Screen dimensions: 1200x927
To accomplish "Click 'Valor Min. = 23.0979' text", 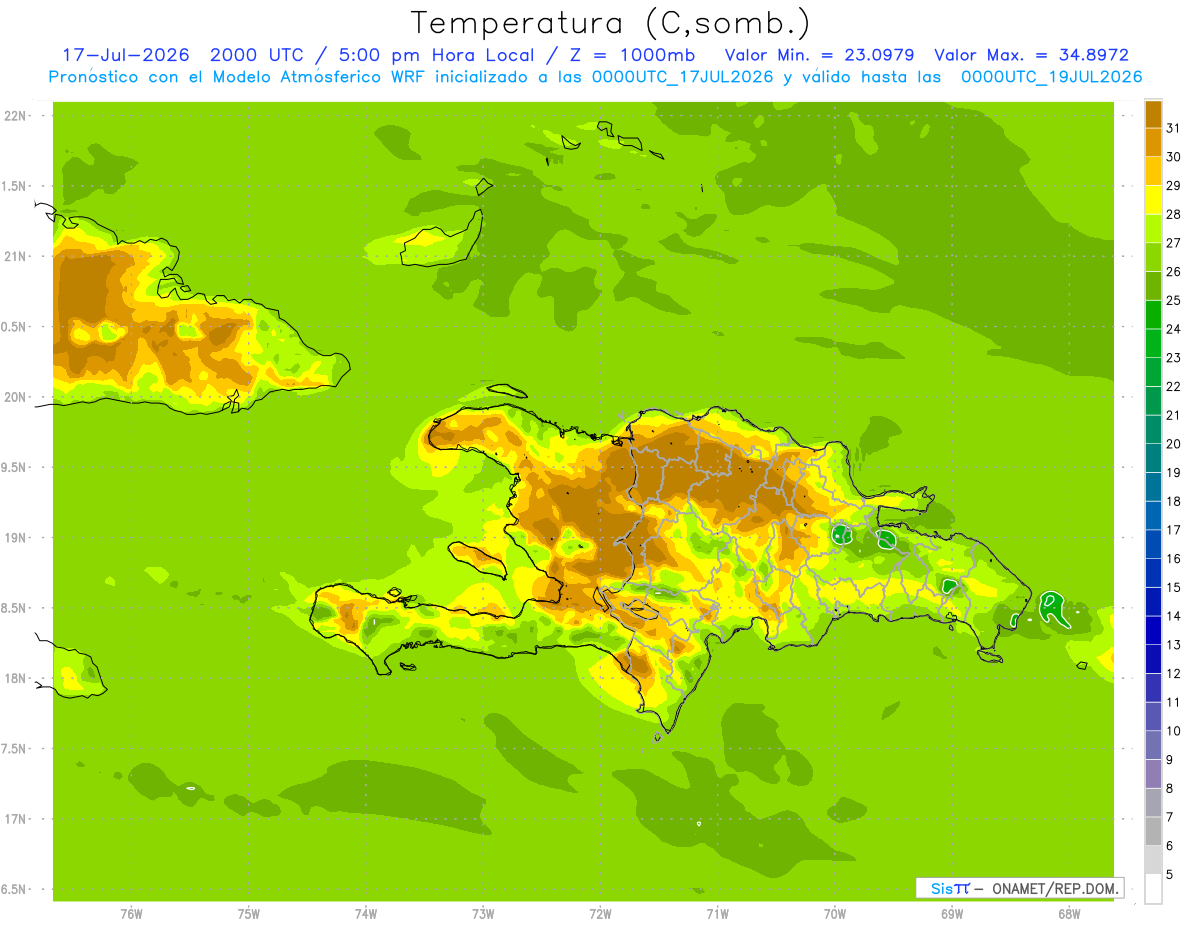I will [x=819, y=55].
